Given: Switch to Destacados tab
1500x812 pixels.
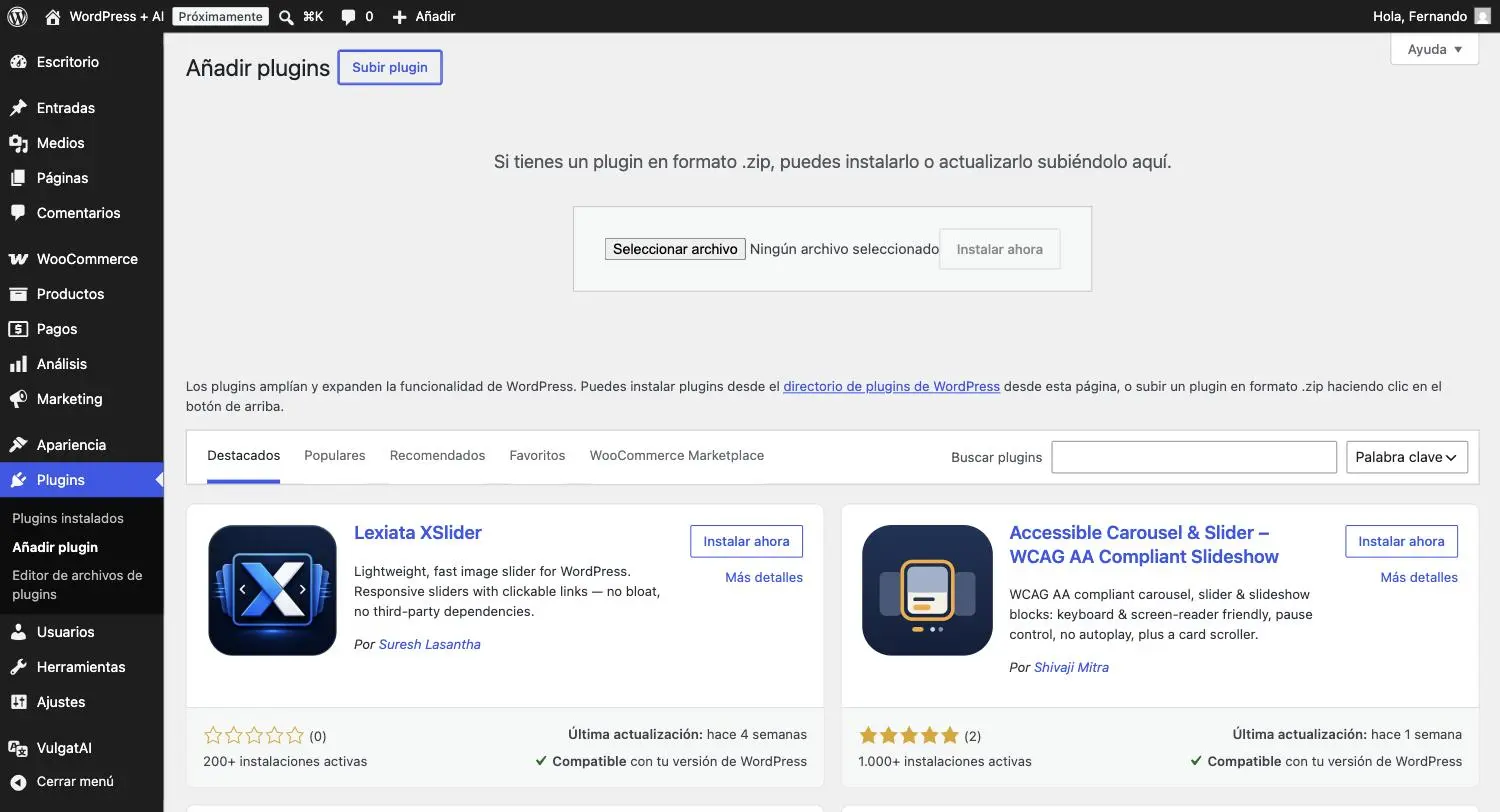Looking at the screenshot, I should click(x=243, y=456).
